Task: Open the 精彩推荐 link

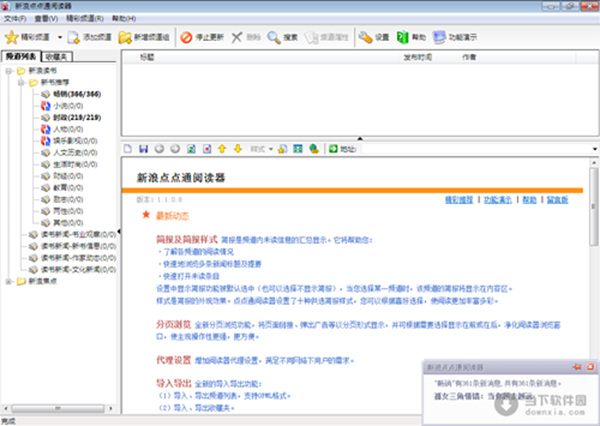Action: (x=459, y=199)
